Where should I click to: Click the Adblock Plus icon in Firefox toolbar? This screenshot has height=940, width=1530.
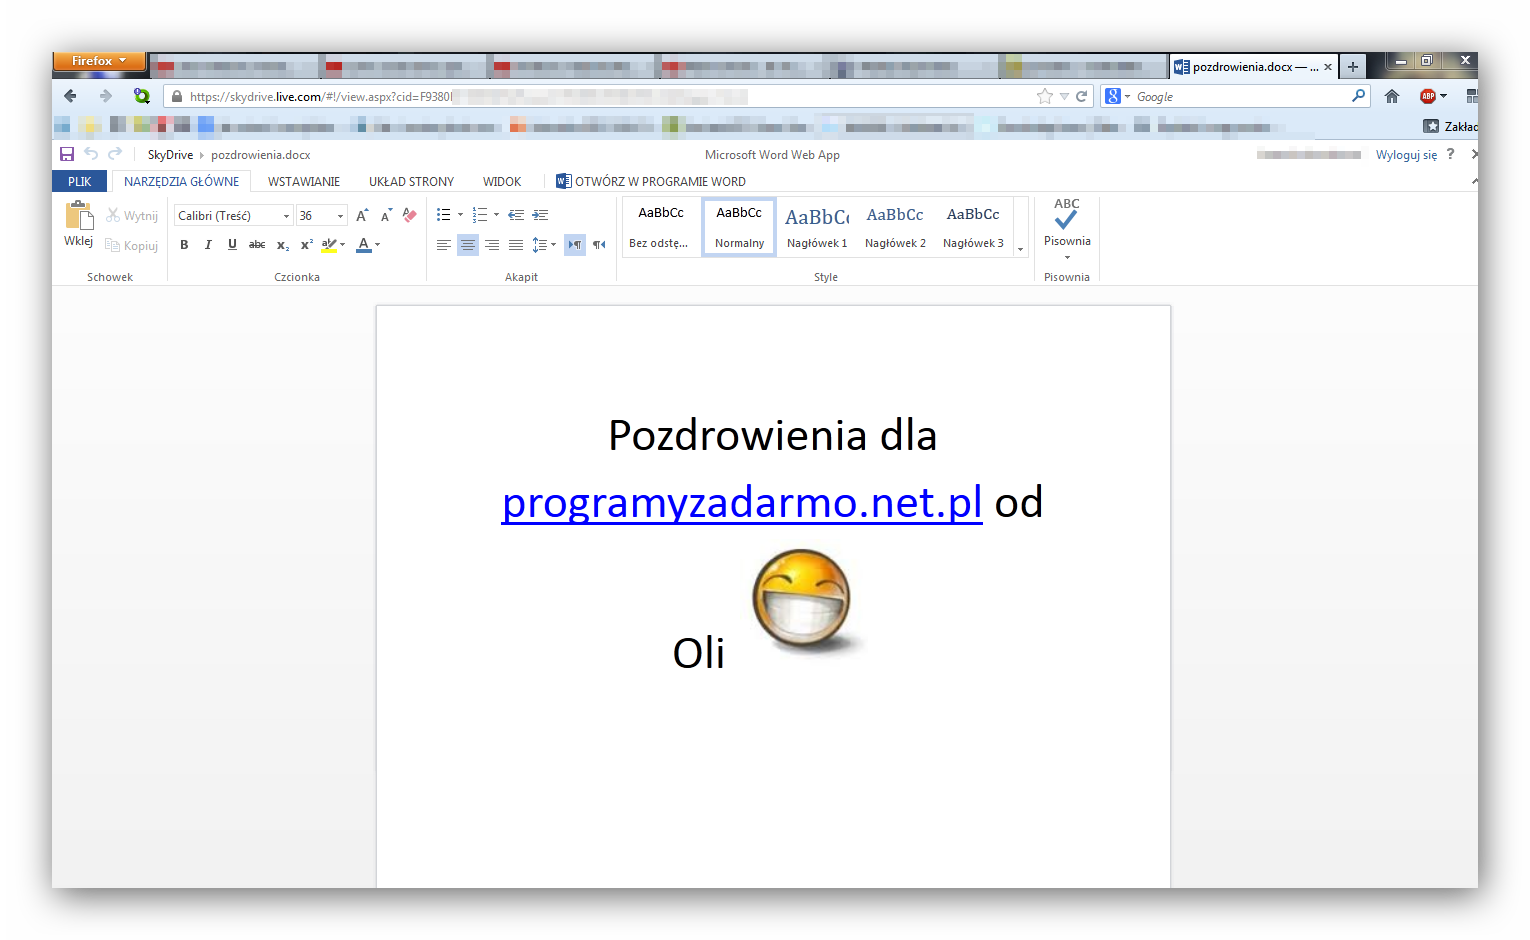click(x=1428, y=97)
